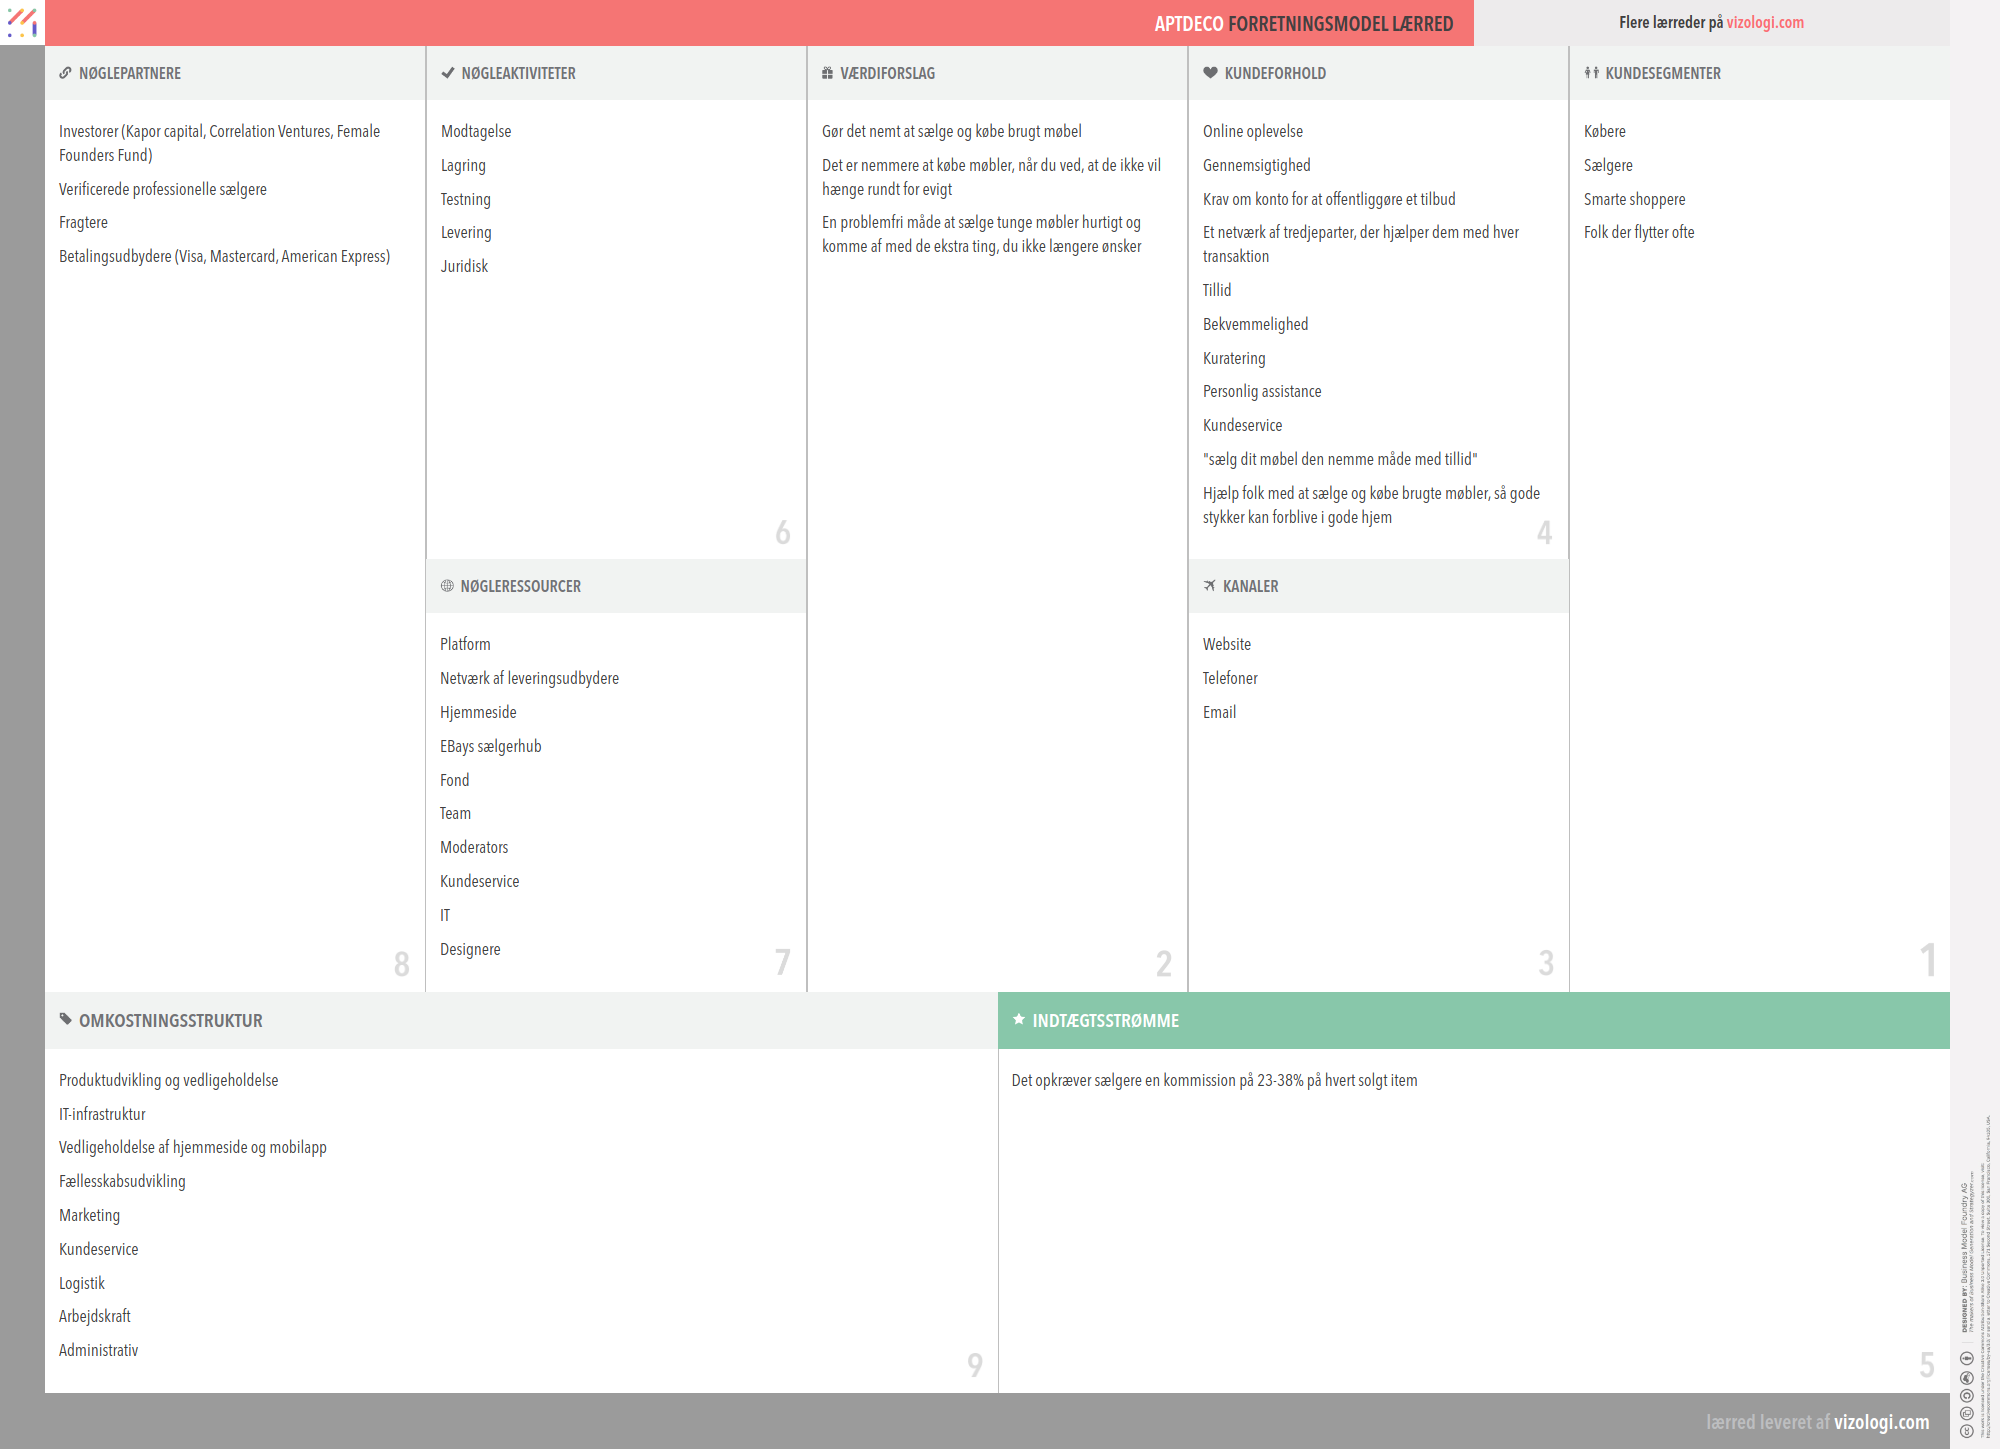This screenshot has height=1449, width=2000.
Task: Open the vizologi.com link in top header
Action: [1765, 22]
